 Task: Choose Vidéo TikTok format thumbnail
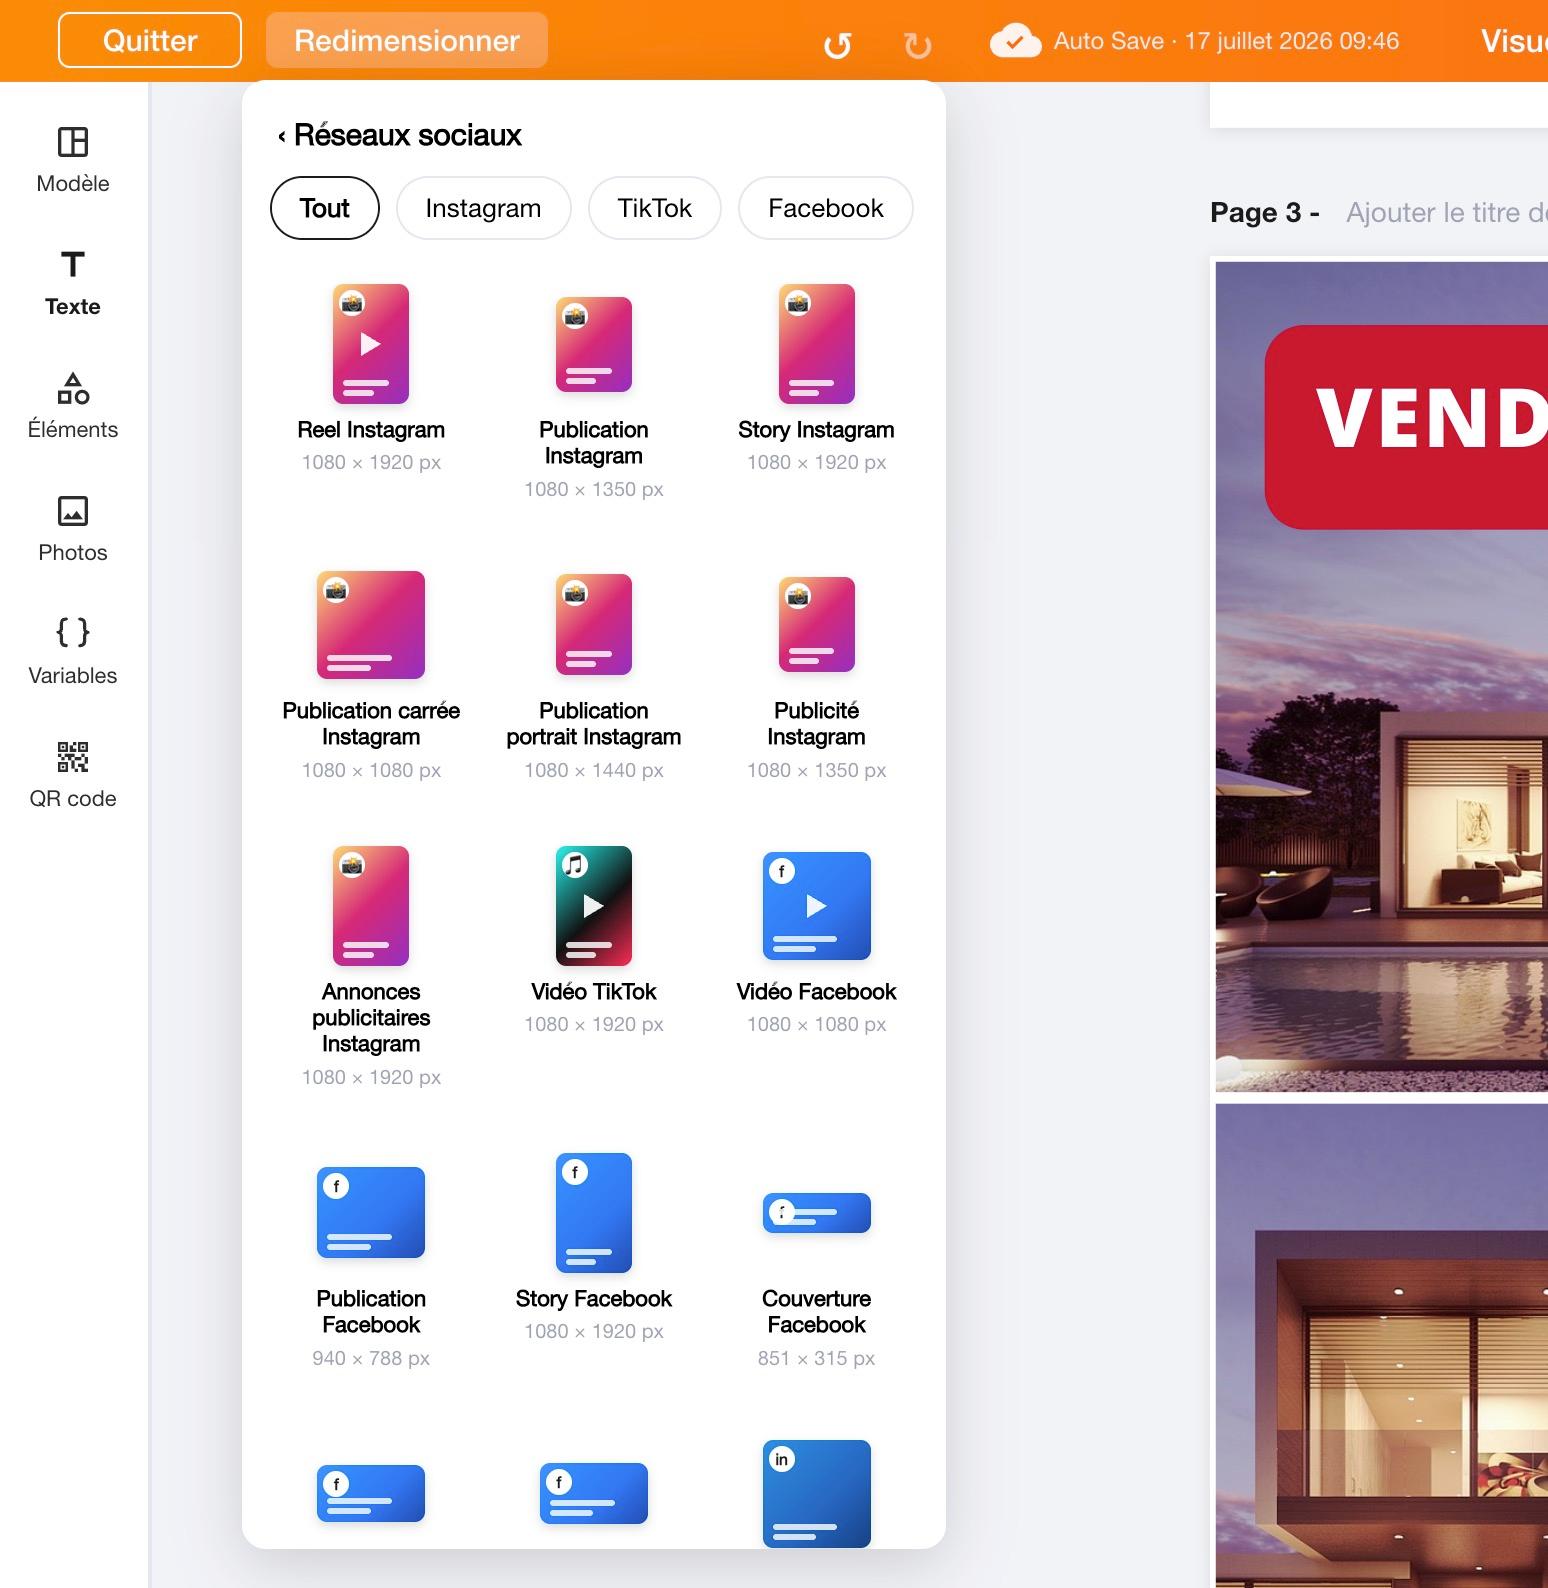pos(594,906)
